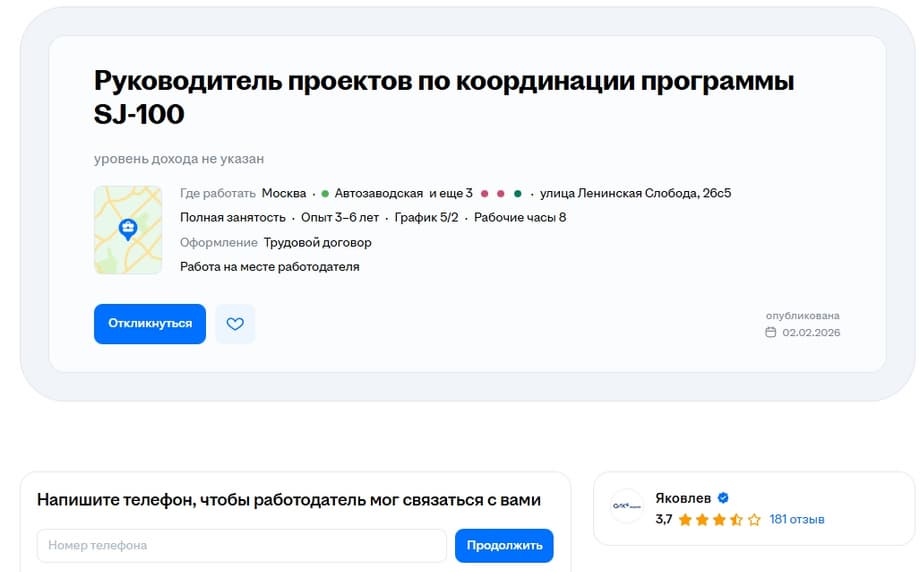Click the calendar icon beside publication date
This screenshot has height=572, width=920.
click(x=770, y=332)
